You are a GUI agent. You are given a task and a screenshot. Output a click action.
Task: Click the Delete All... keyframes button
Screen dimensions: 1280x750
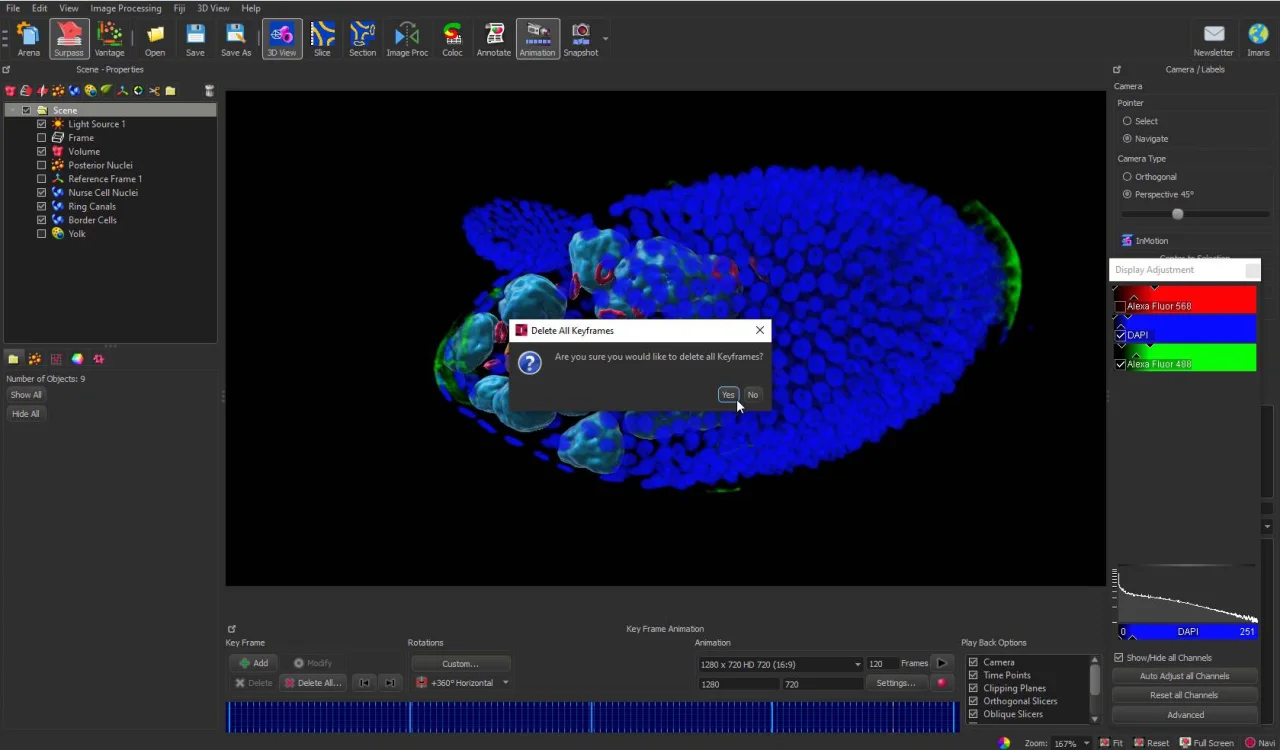[x=312, y=683]
